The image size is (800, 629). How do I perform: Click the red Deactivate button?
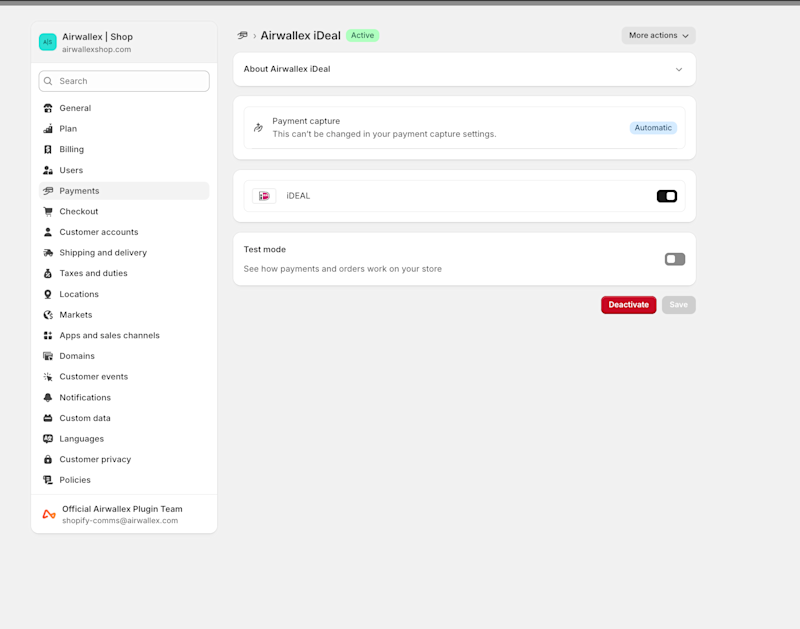coord(629,305)
